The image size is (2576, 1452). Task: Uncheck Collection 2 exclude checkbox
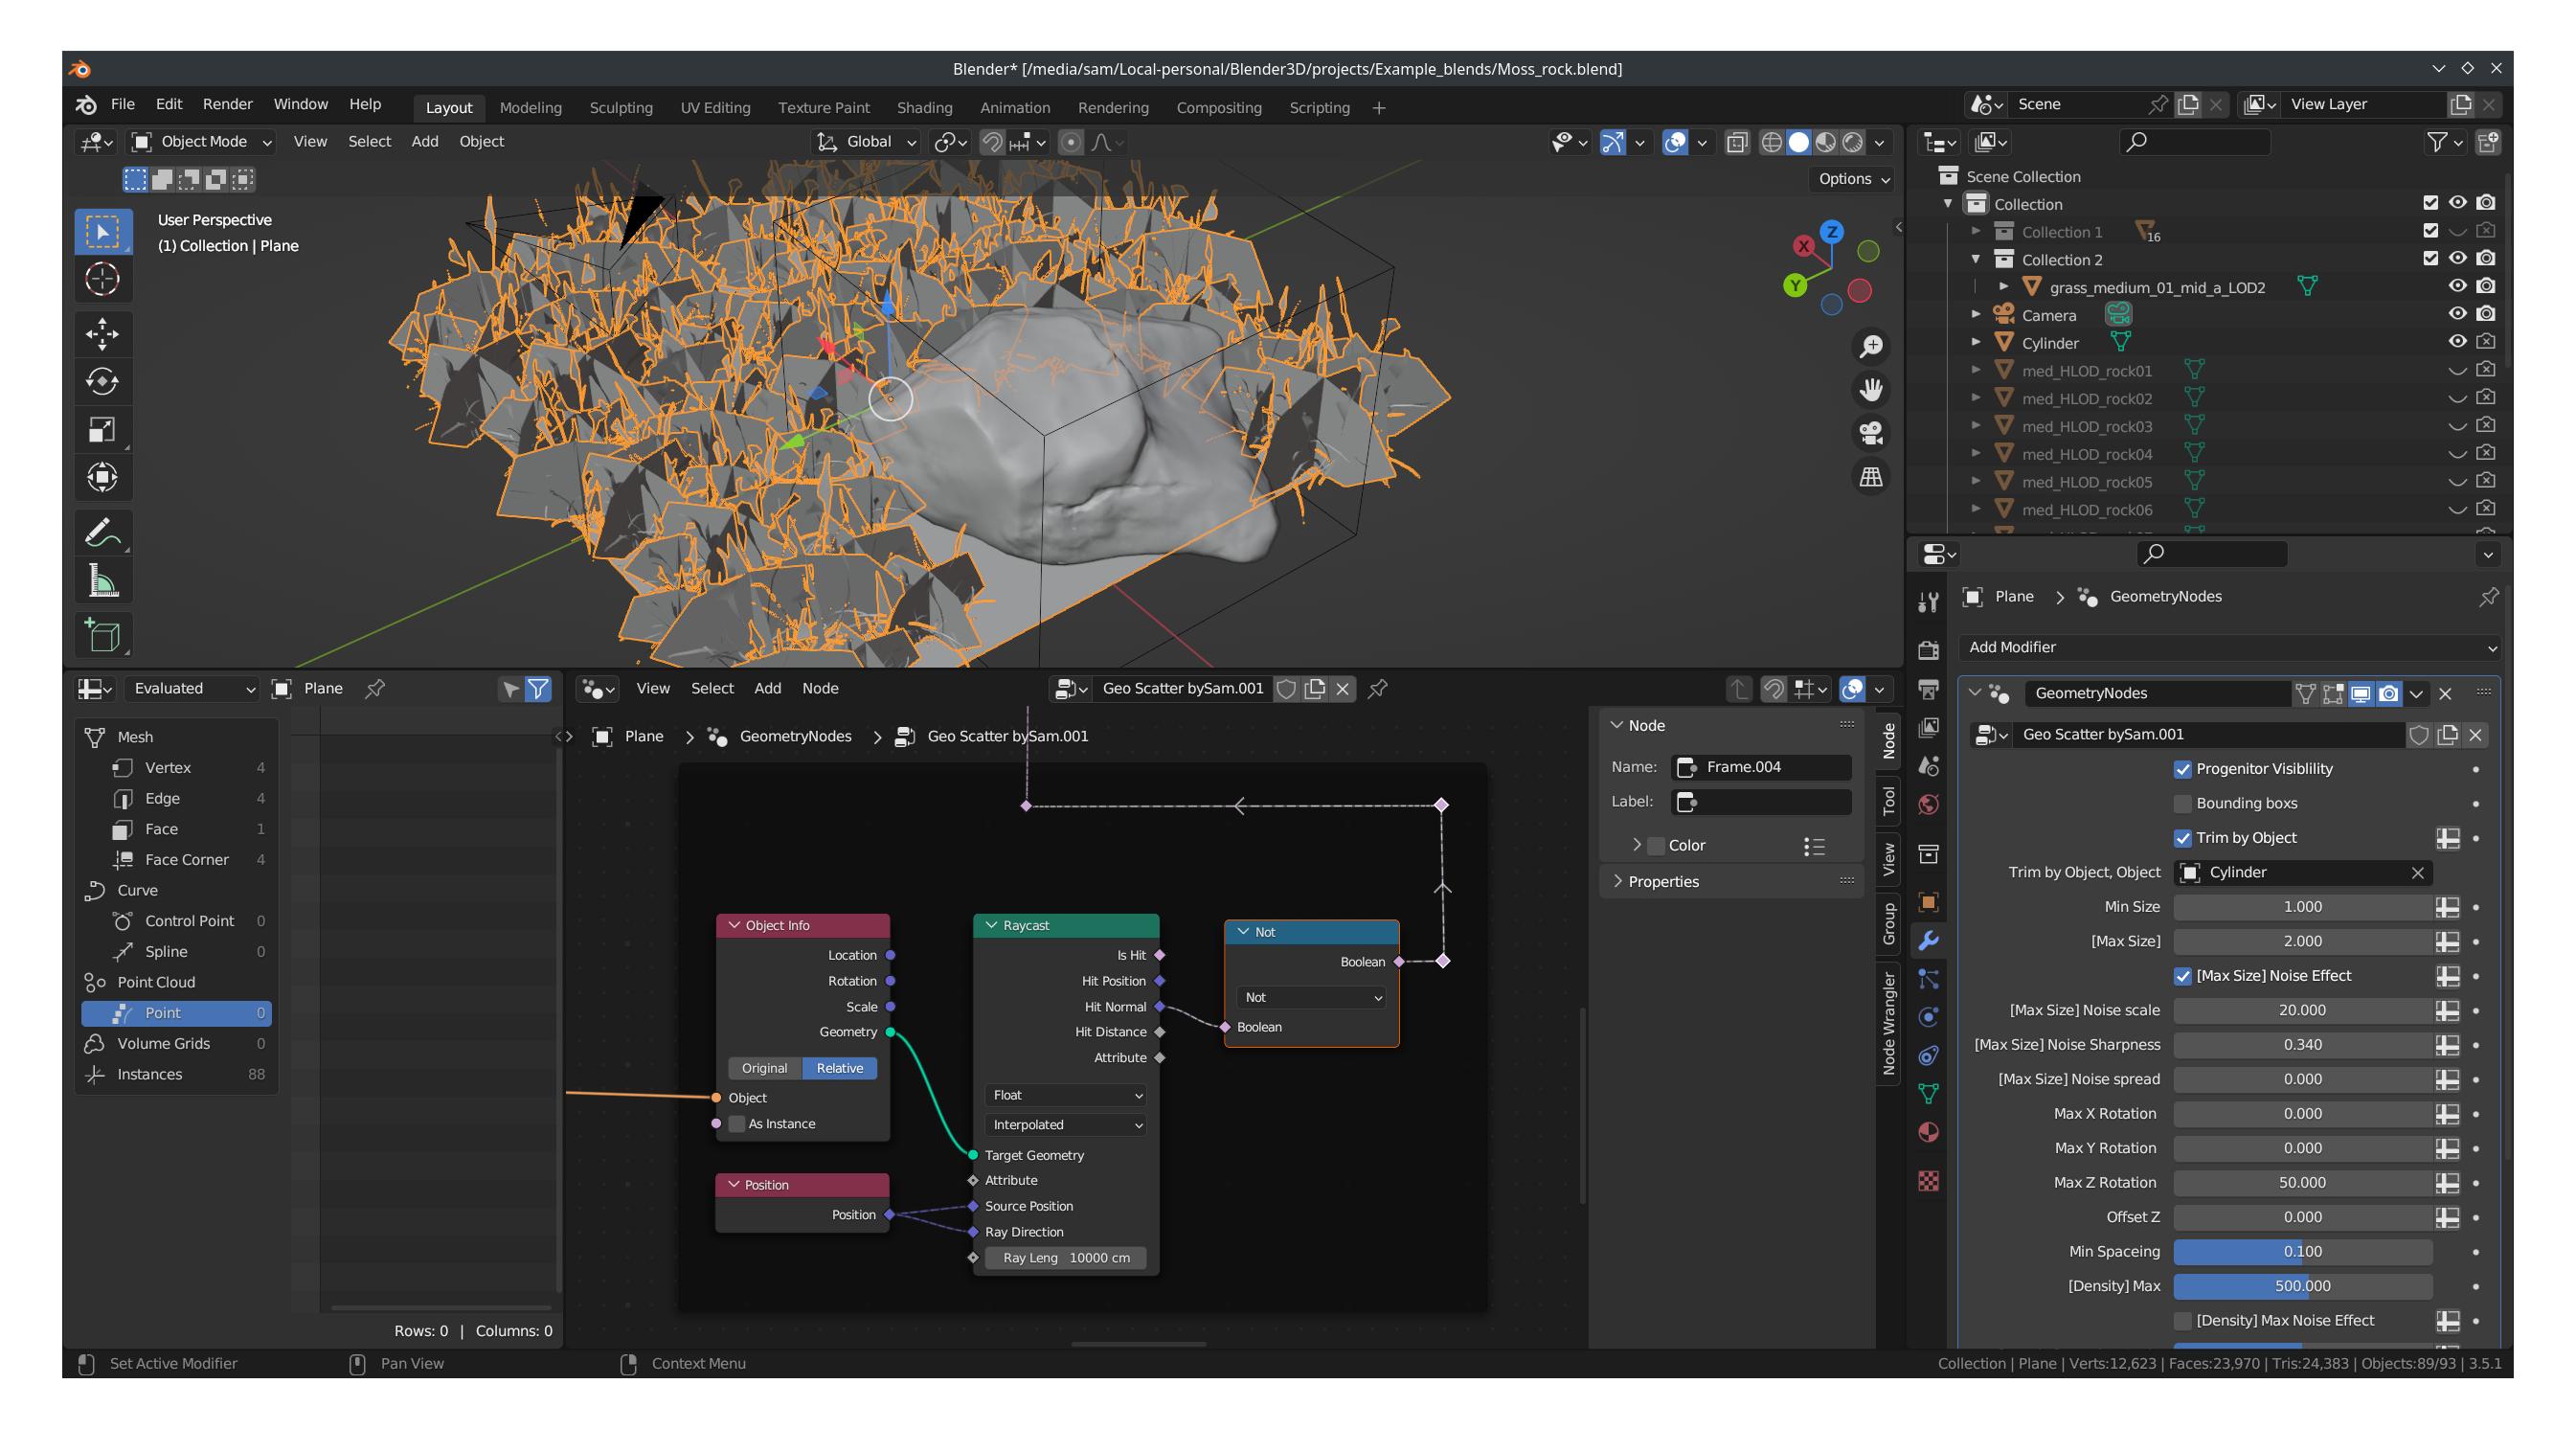(2430, 259)
